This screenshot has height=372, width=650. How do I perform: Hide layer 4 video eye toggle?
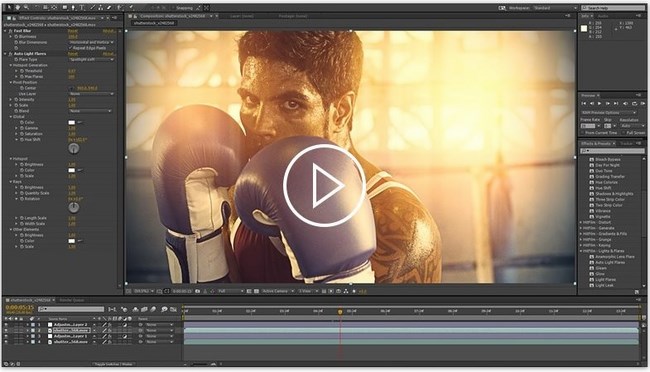[6, 342]
